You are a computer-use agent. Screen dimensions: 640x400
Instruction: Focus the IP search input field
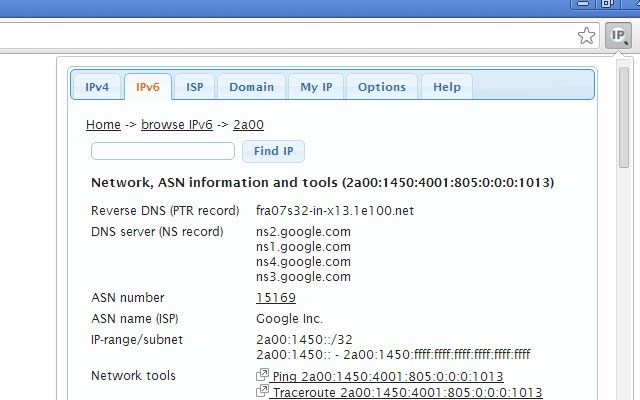point(163,151)
